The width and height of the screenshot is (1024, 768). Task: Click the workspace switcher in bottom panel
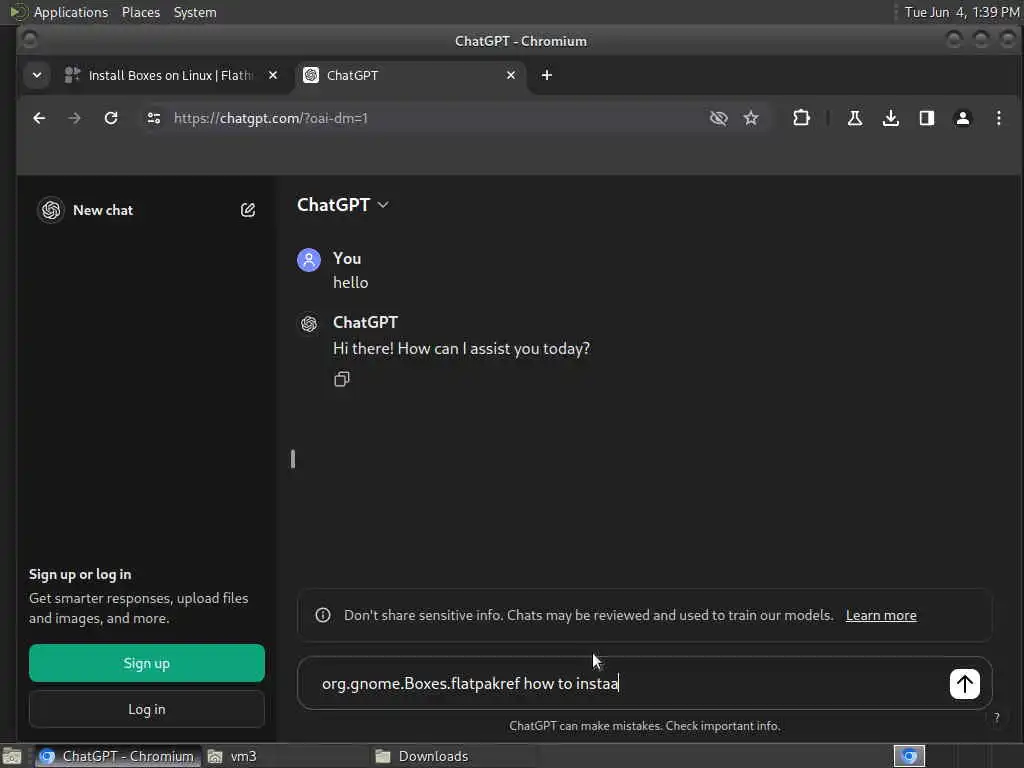[909, 756]
